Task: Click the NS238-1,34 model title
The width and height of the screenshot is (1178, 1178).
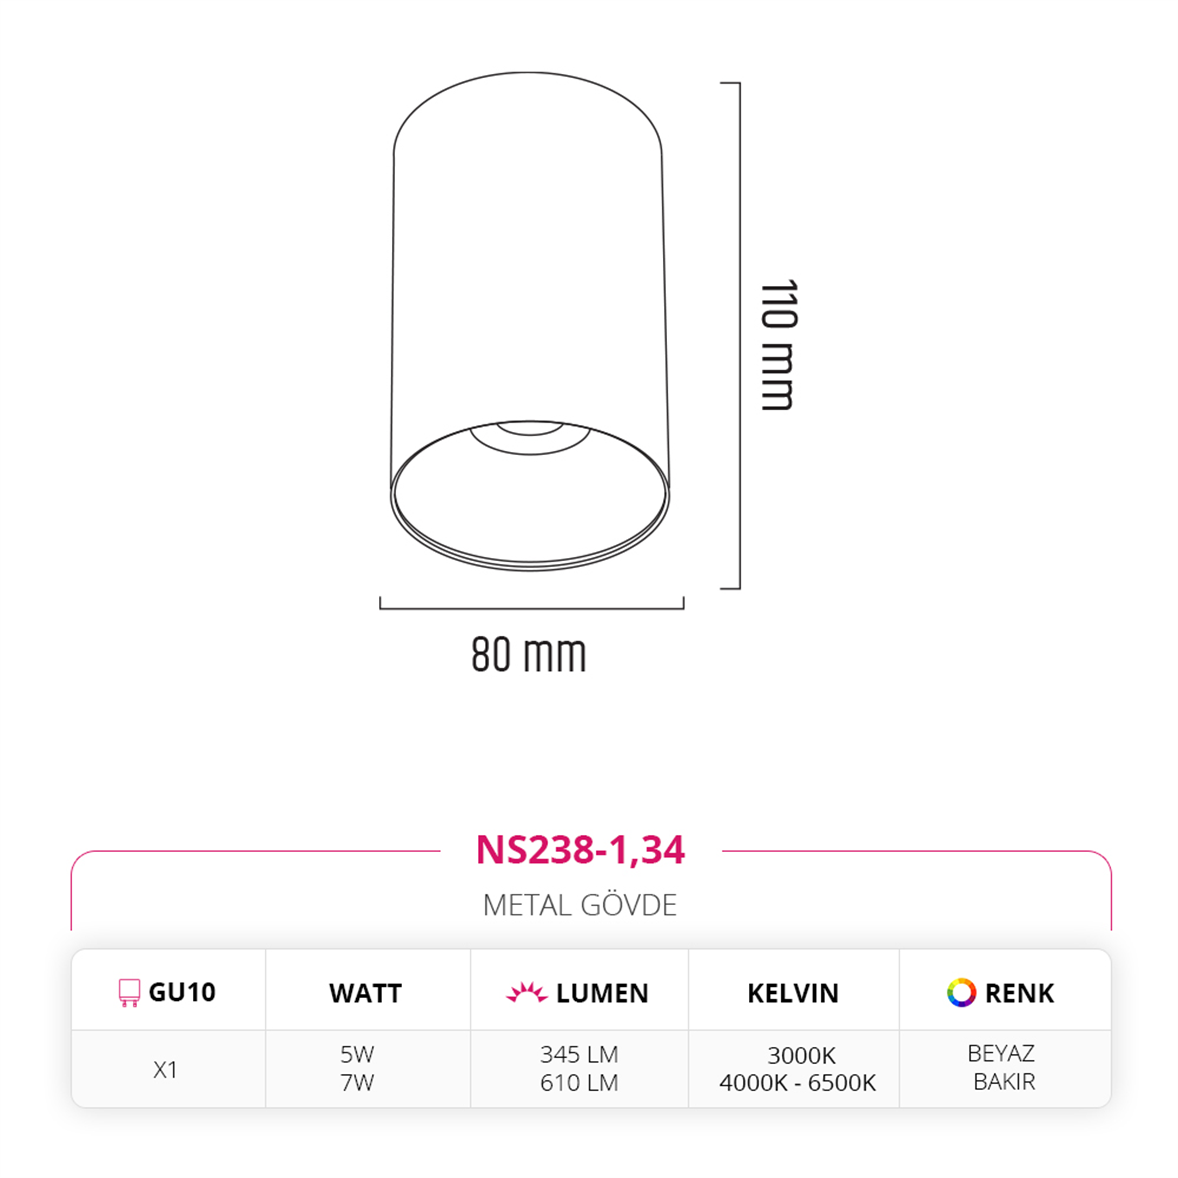Action: (580, 850)
